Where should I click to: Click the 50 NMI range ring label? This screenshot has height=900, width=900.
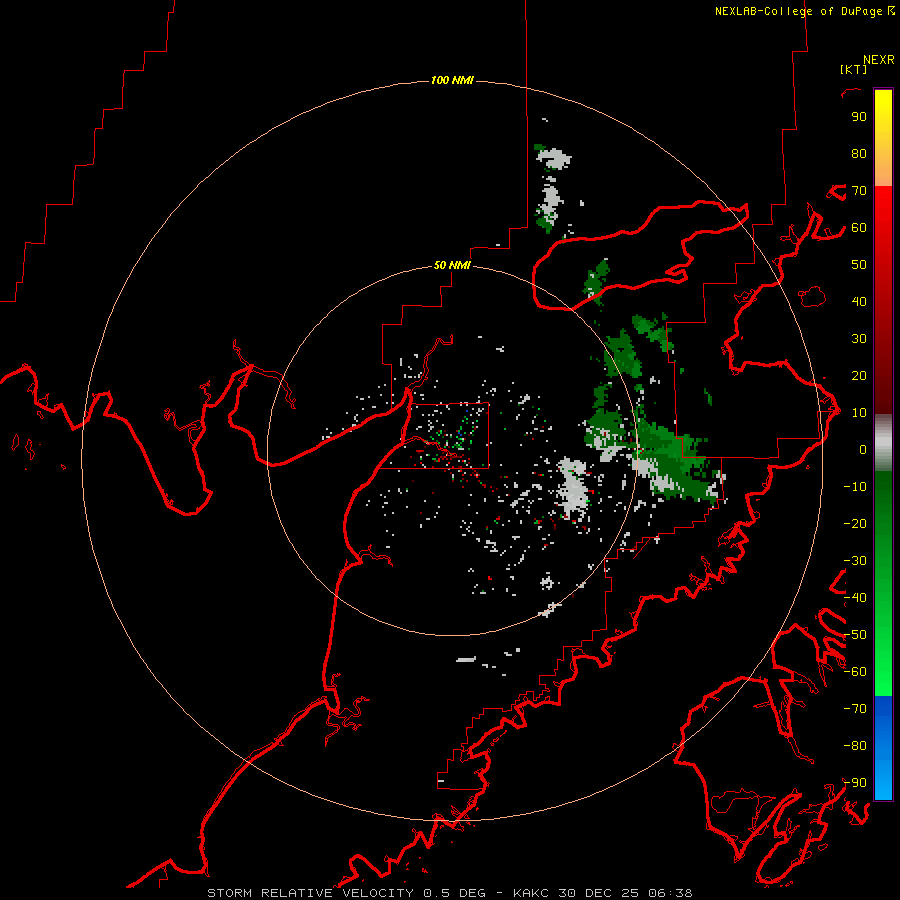(452, 265)
